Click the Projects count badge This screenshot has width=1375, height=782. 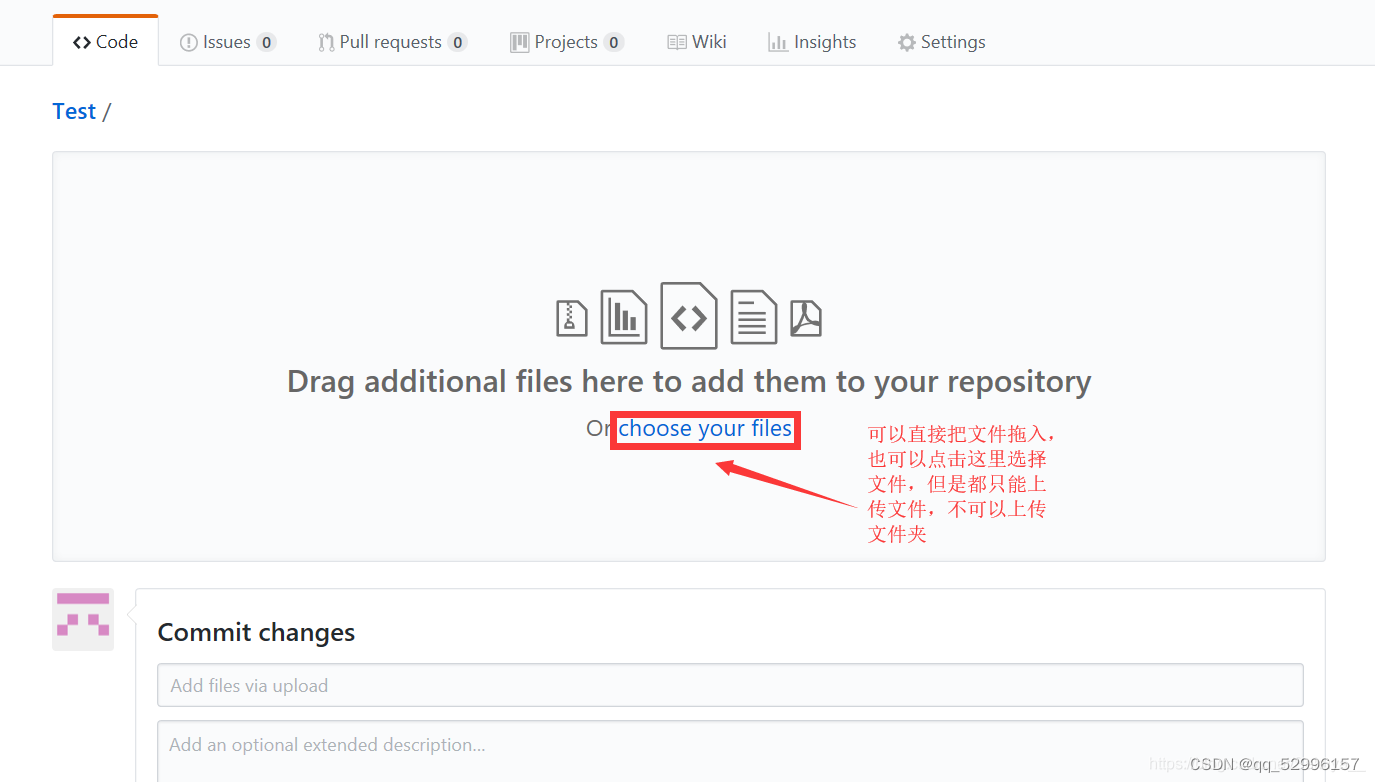pos(614,42)
